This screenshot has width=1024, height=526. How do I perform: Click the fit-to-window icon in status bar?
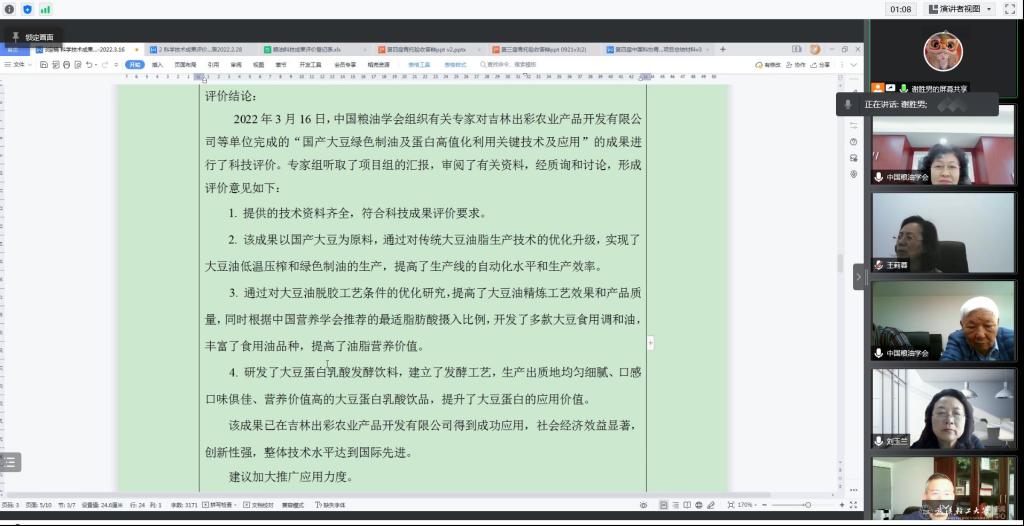tap(731, 505)
